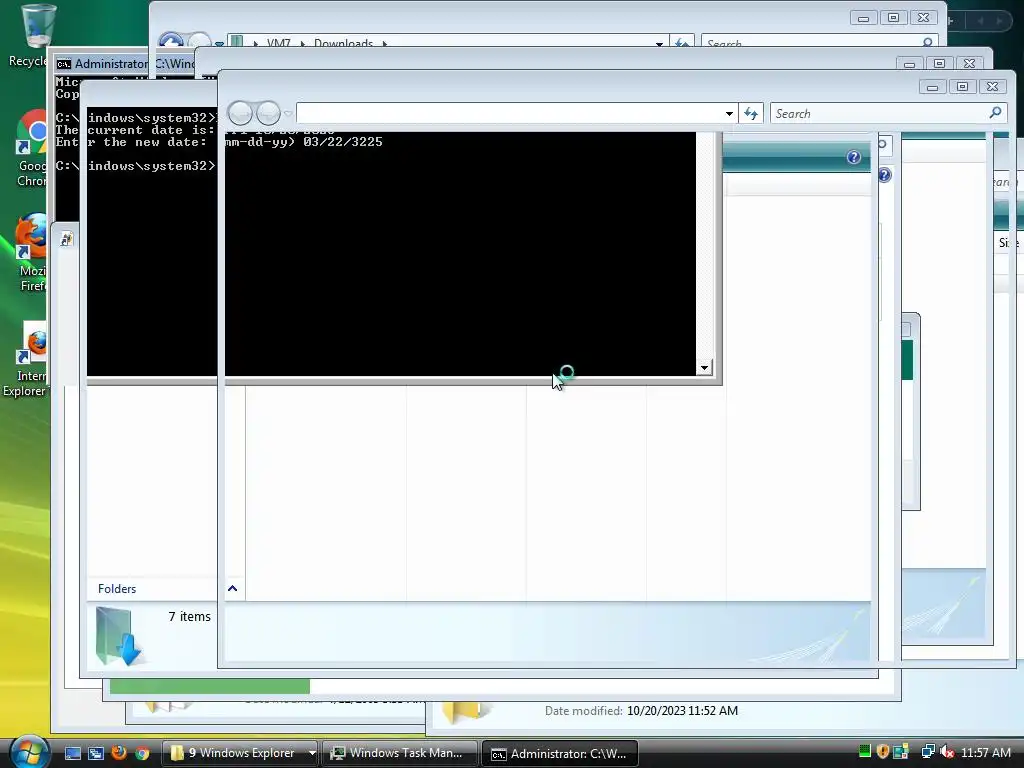1024x768 pixels.
Task: Click Forward button in front Explorer window
Action: pyautogui.click(x=268, y=114)
